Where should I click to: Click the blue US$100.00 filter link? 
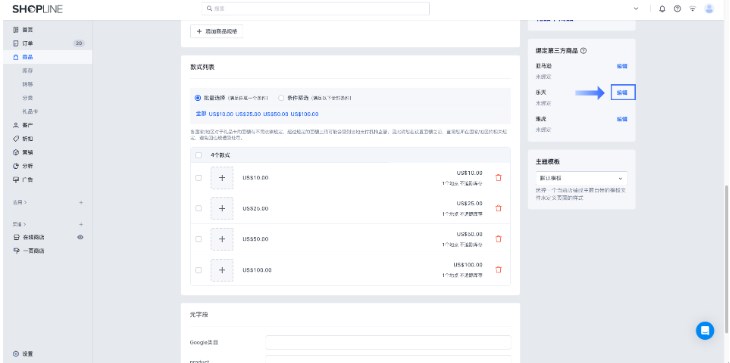(304, 114)
